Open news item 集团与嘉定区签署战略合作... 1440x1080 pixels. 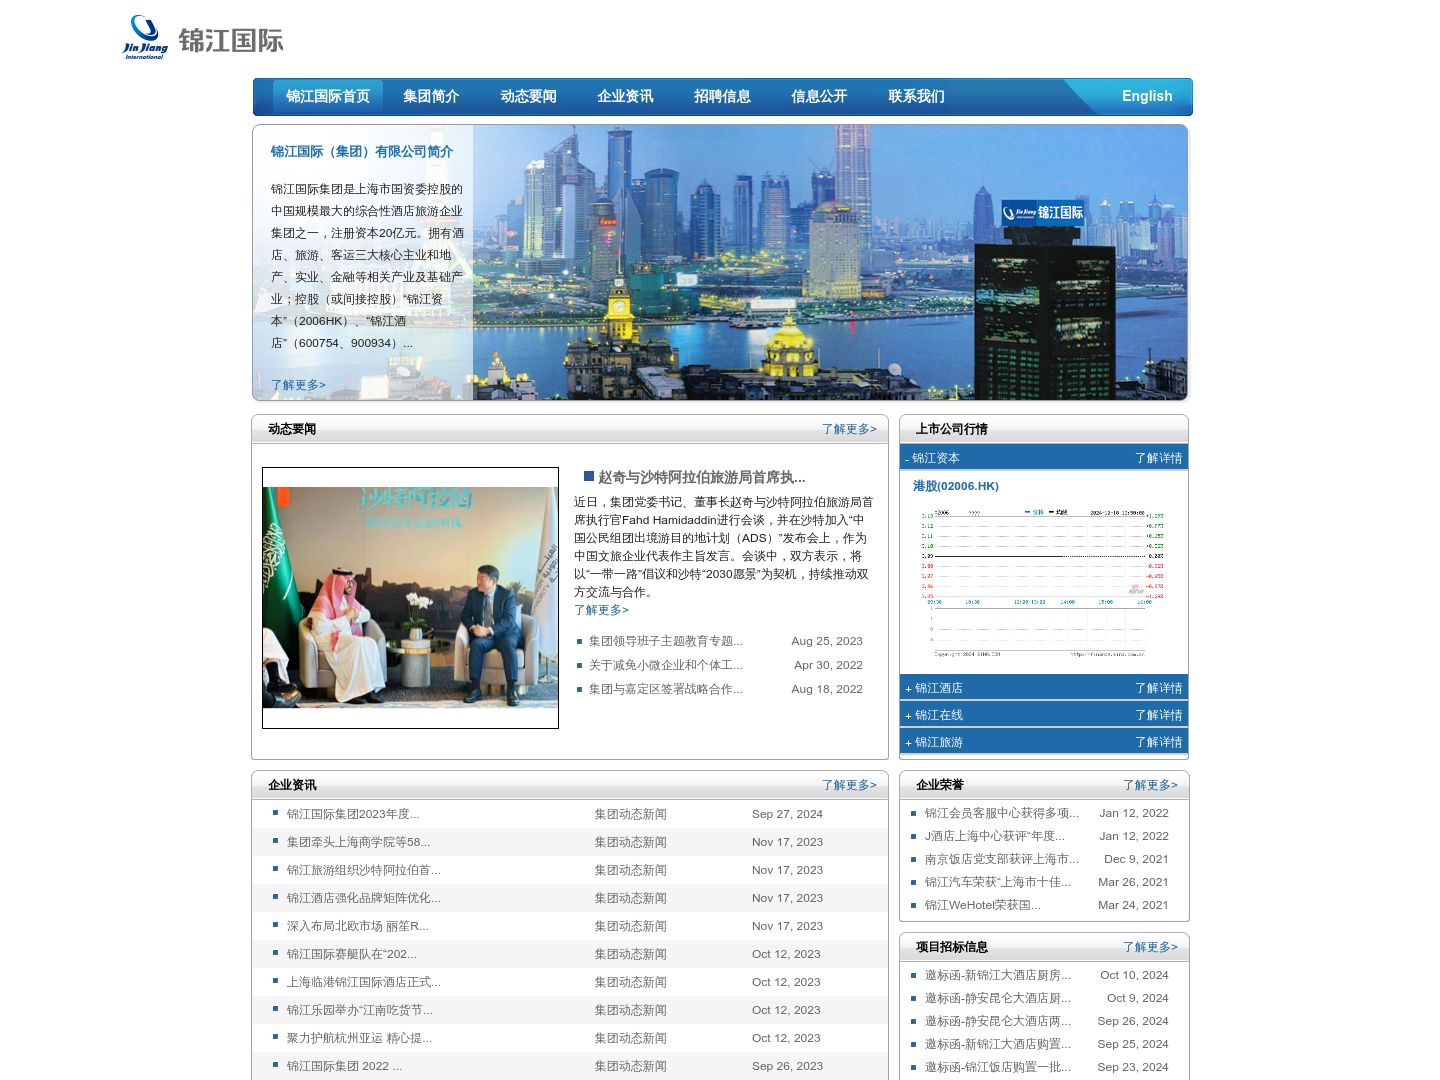665,689
